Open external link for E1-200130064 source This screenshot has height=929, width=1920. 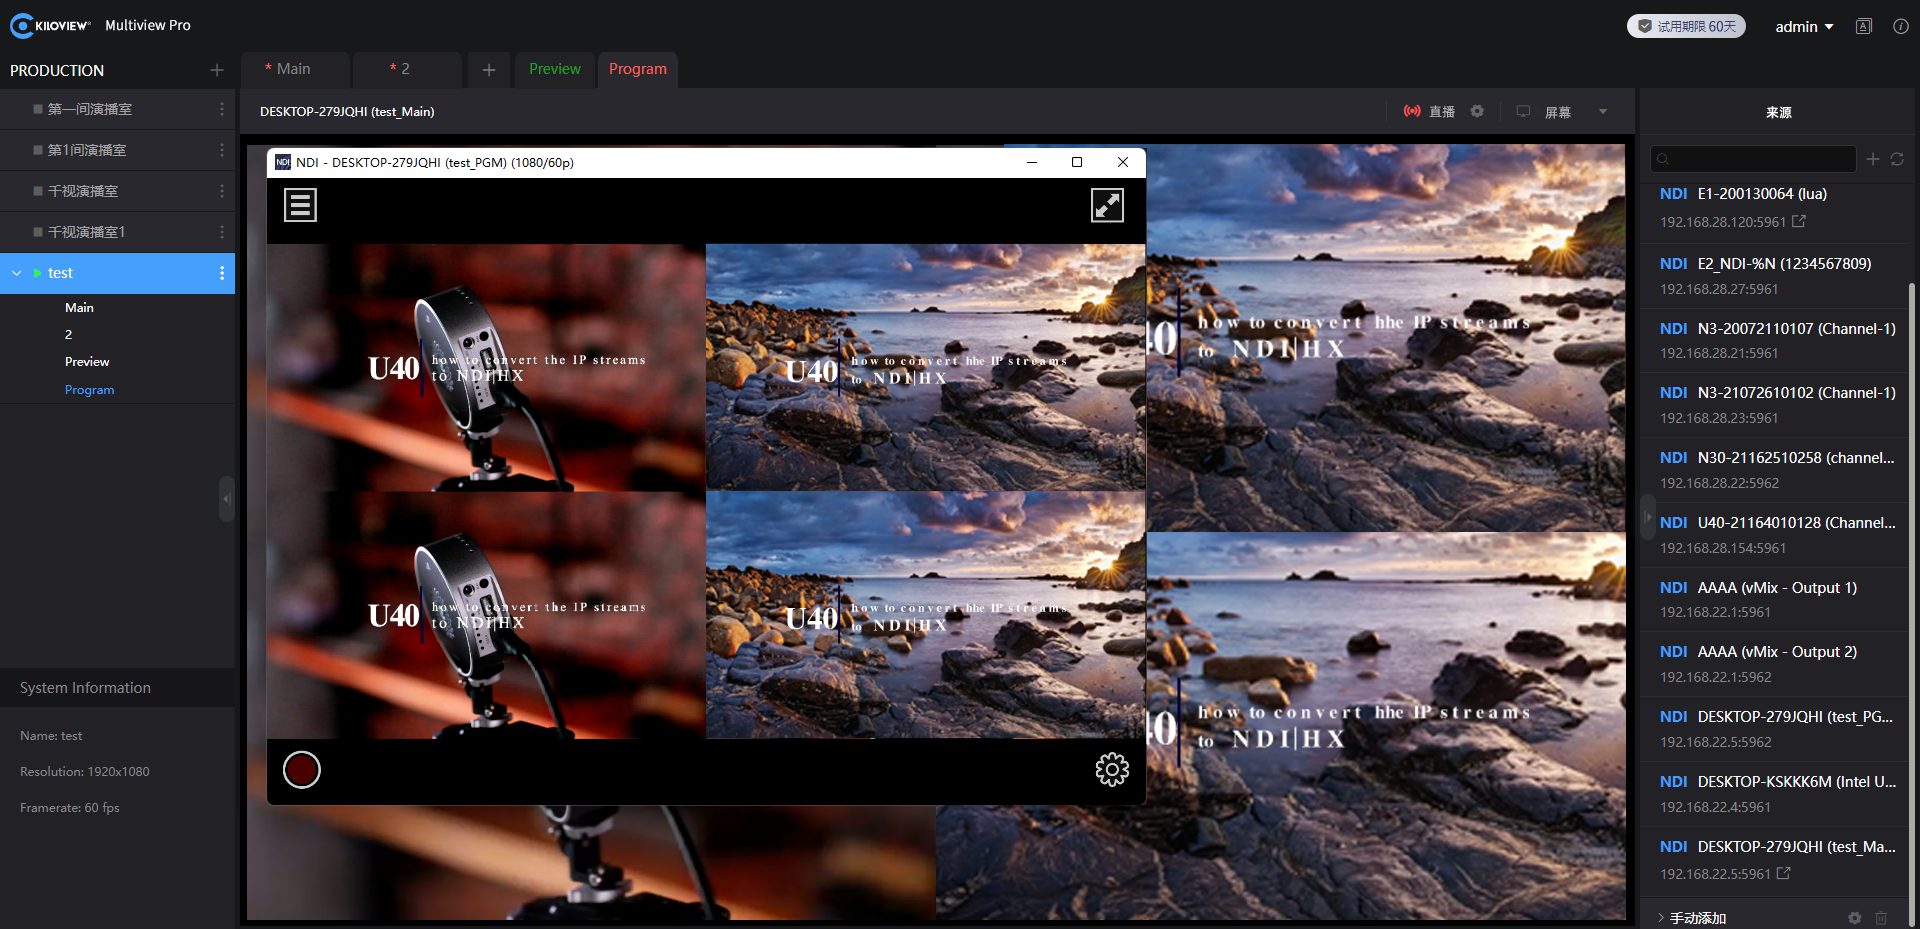[x=1799, y=221]
